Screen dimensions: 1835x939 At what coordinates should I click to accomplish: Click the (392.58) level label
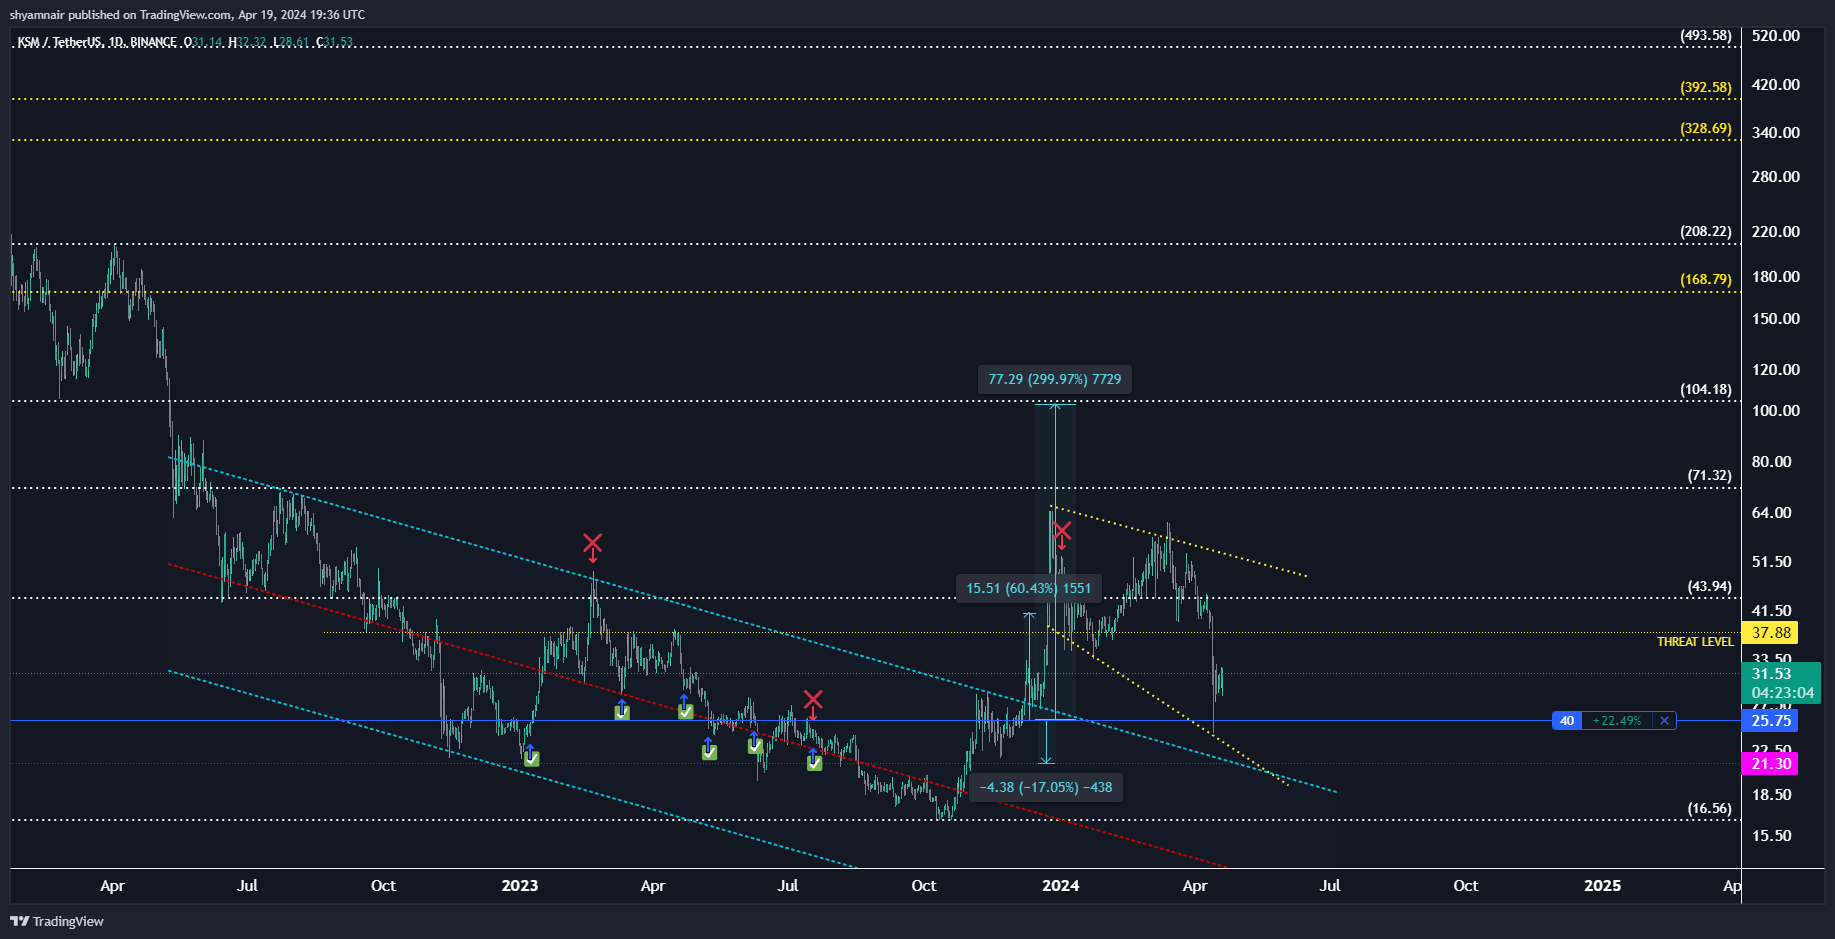(1706, 87)
